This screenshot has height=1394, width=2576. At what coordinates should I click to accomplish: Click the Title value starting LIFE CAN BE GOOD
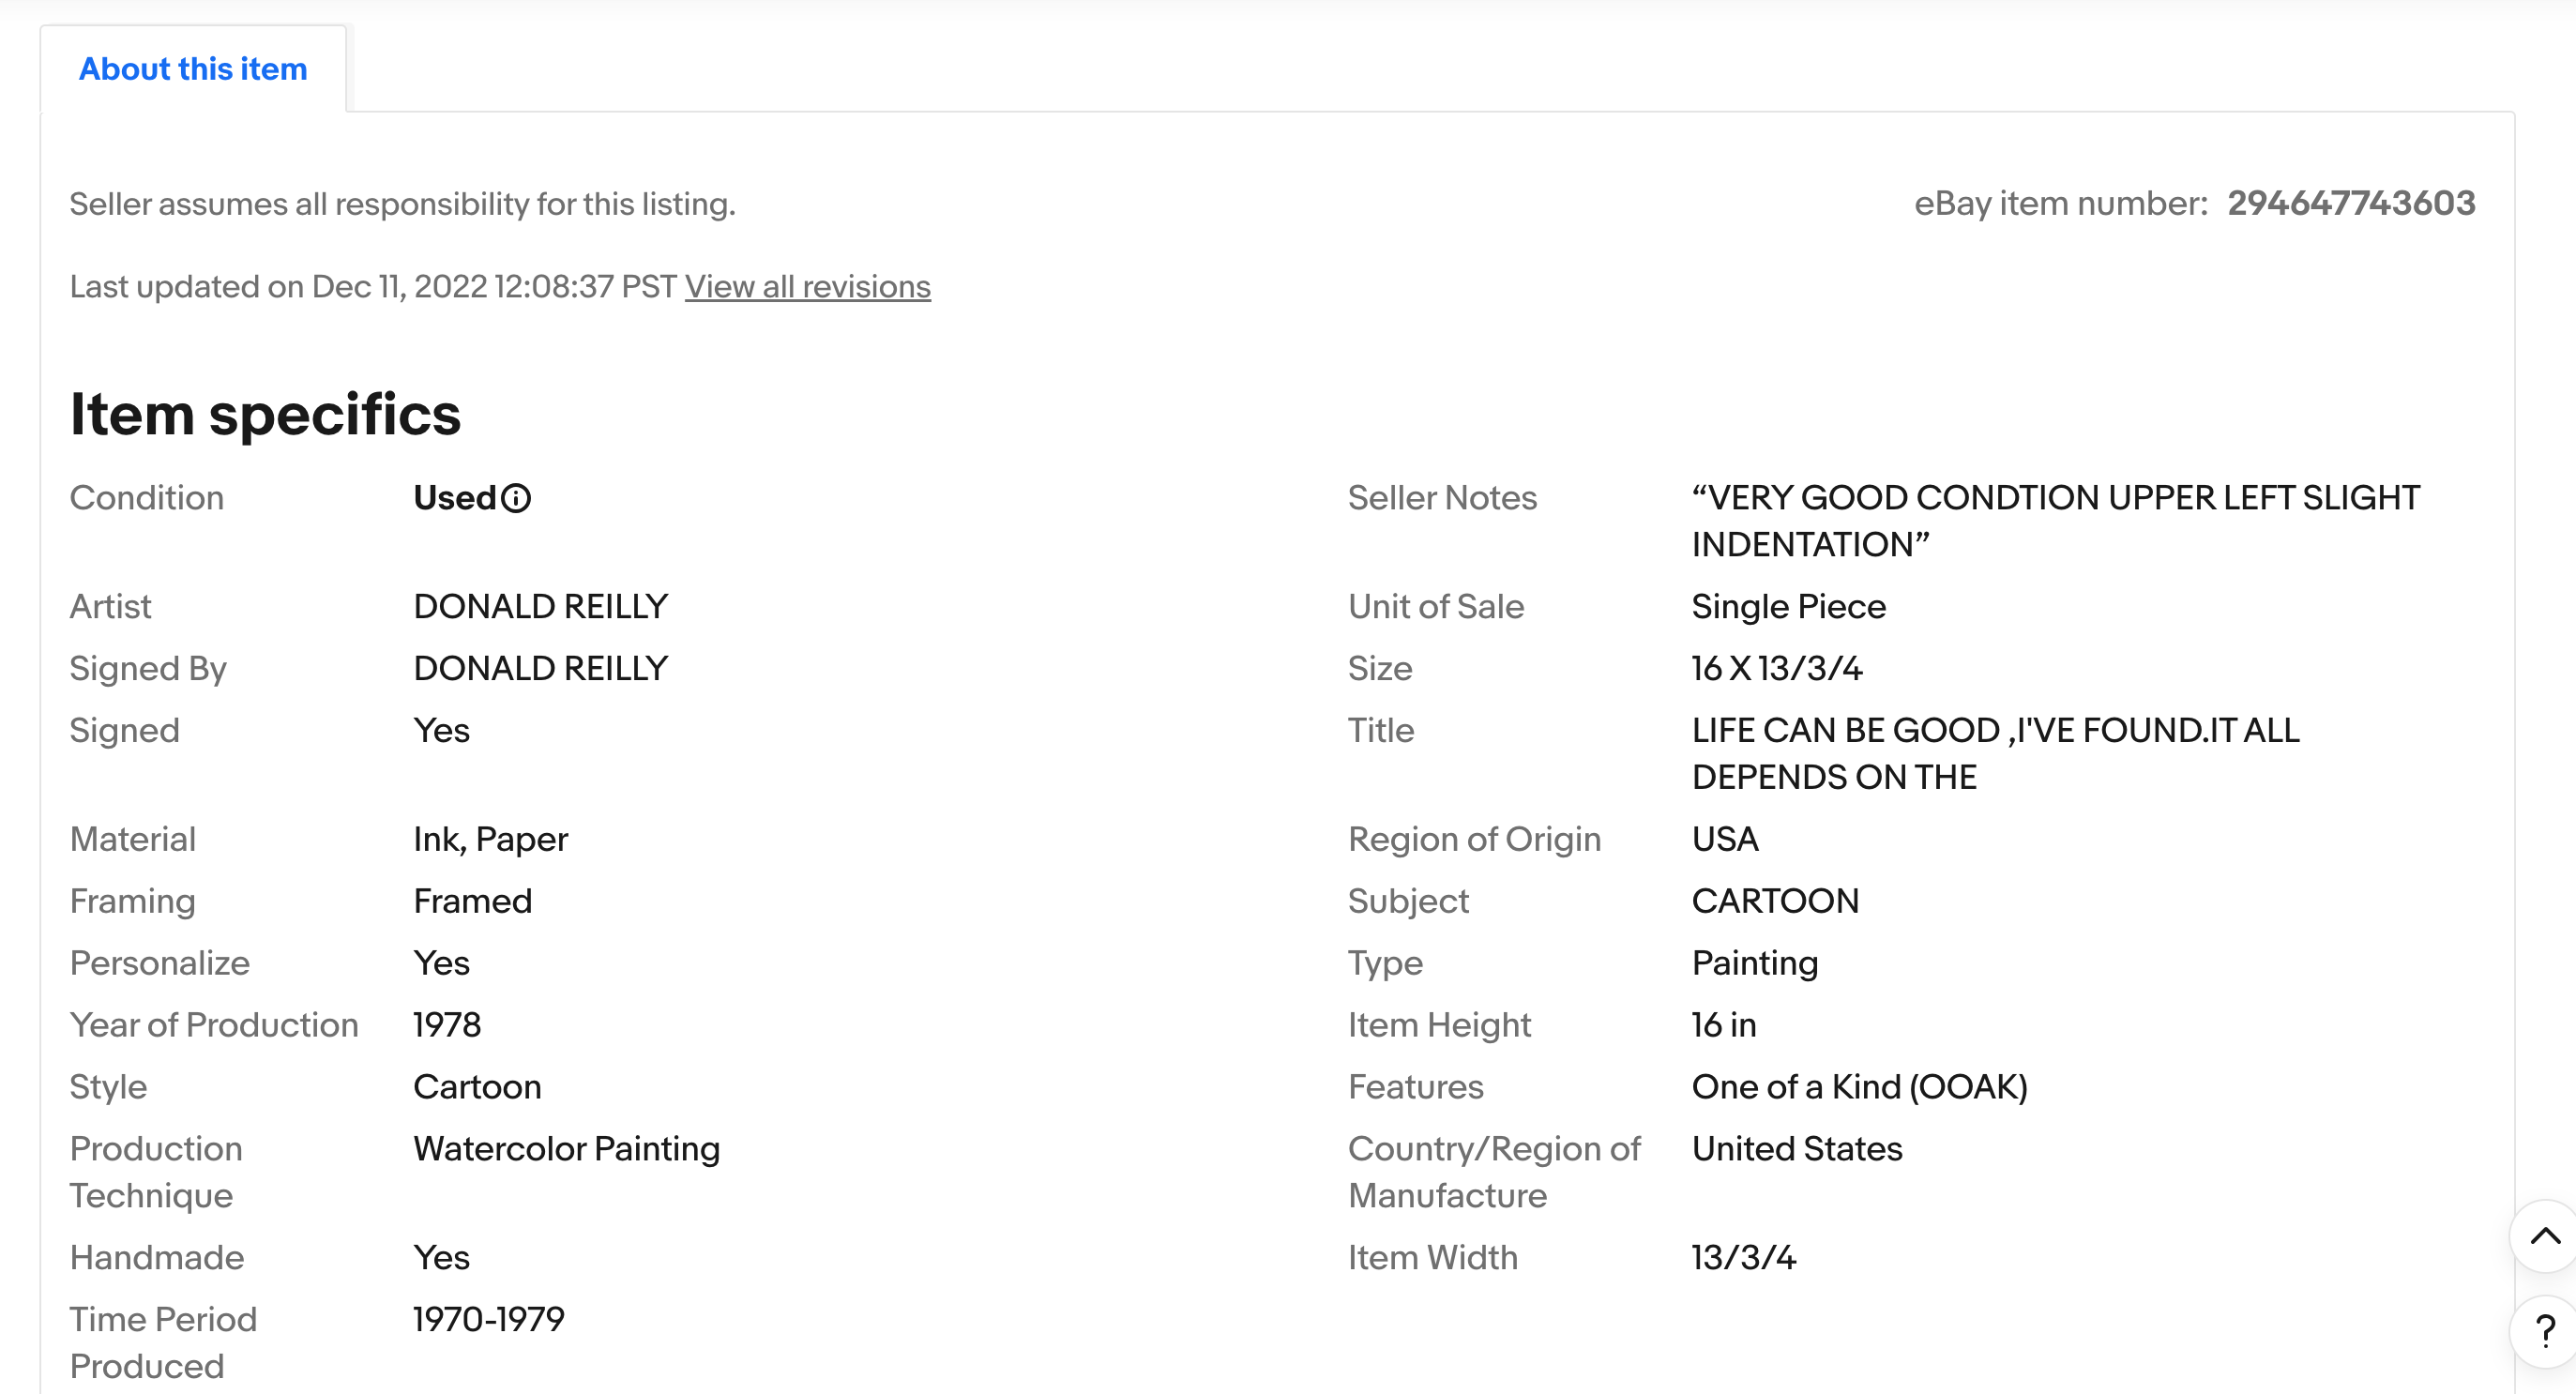pyautogui.click(x=1995, y=754)
